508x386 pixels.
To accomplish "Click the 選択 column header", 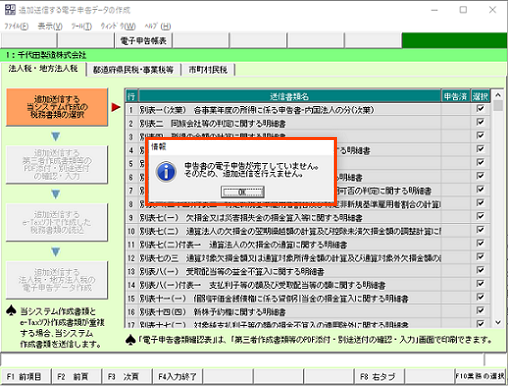I will (x=480, y=96).
